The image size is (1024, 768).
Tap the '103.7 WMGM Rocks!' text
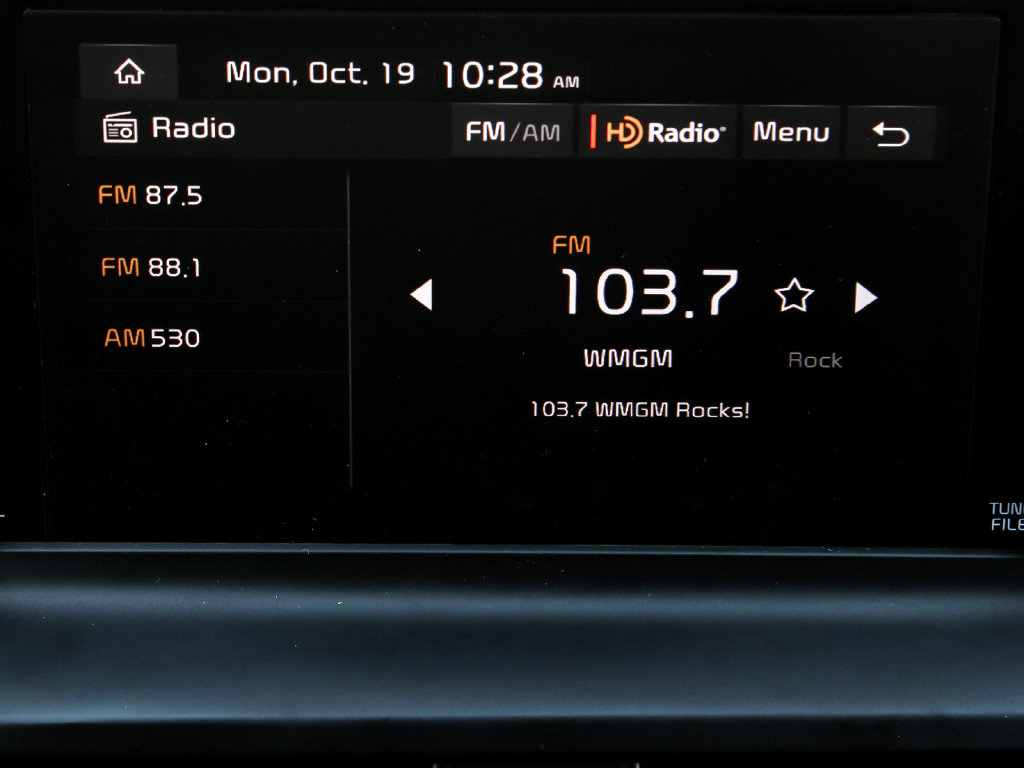[640, 409]
